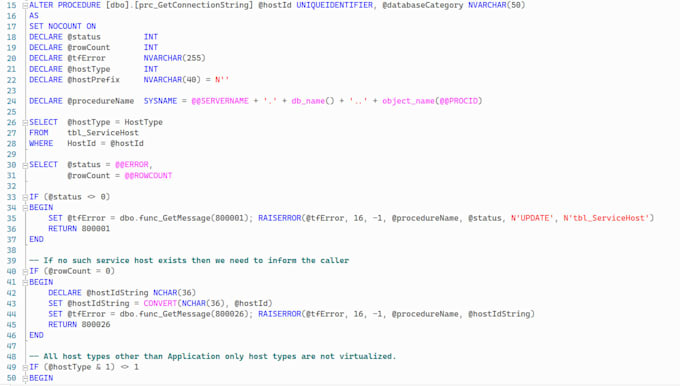Viewport: 680px width, 386px height.
Task: Click the @@ROWCOUNT system variable
Action: click(x=148, y=176)
